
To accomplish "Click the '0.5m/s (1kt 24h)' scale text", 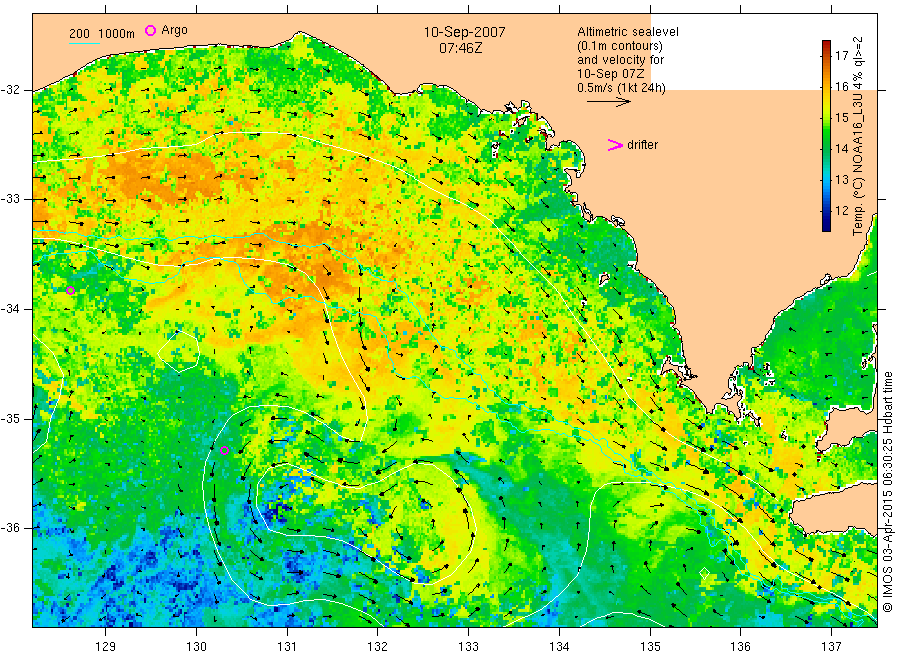I will pos(622,88).
